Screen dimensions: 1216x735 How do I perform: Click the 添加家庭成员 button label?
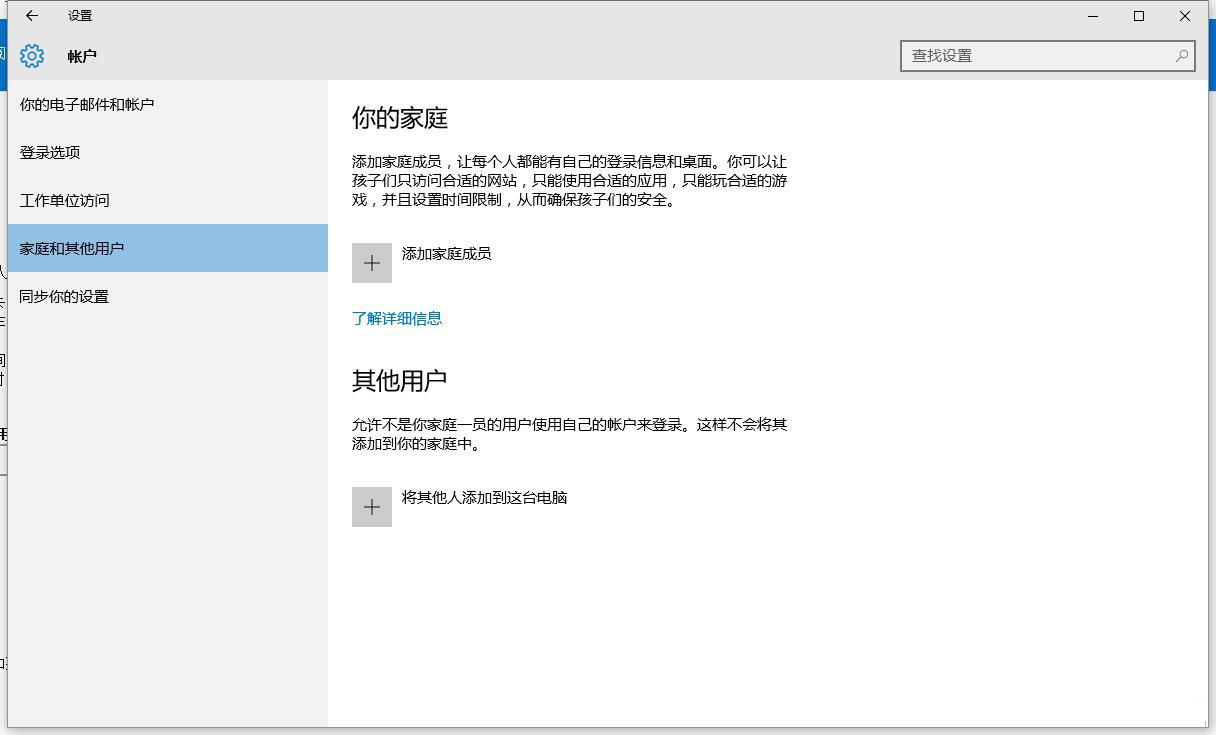click(x=447, y=254)
